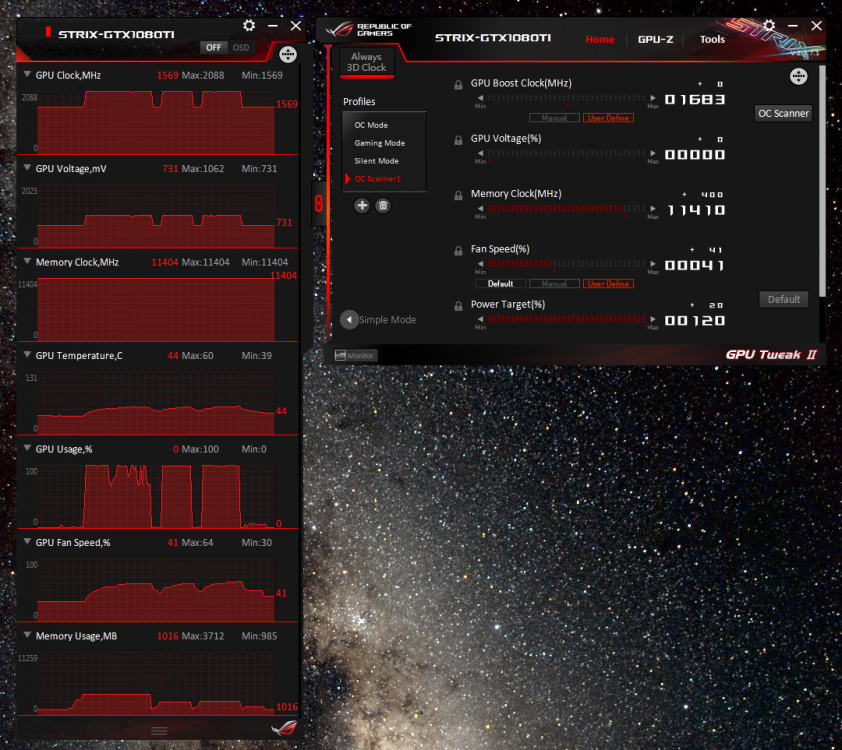Open the Home tab
This screenshot has width=842, height=750.
(x=600, y=39)
